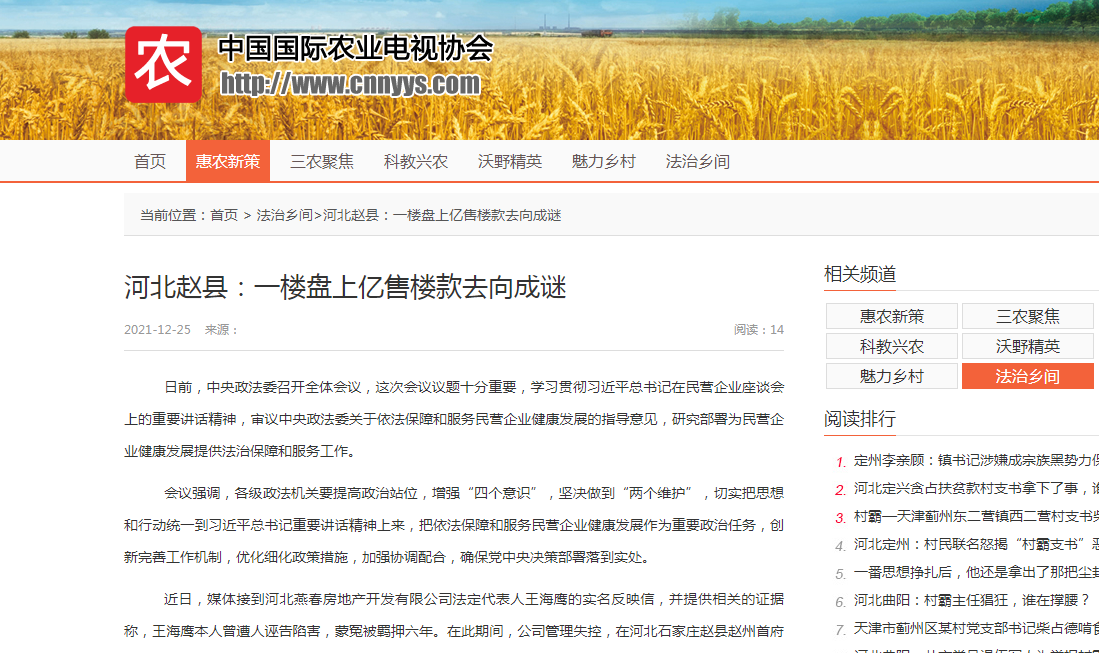
Task: Open the 三农聚焦 related channel button
Action: click(x=1028, y=316)
